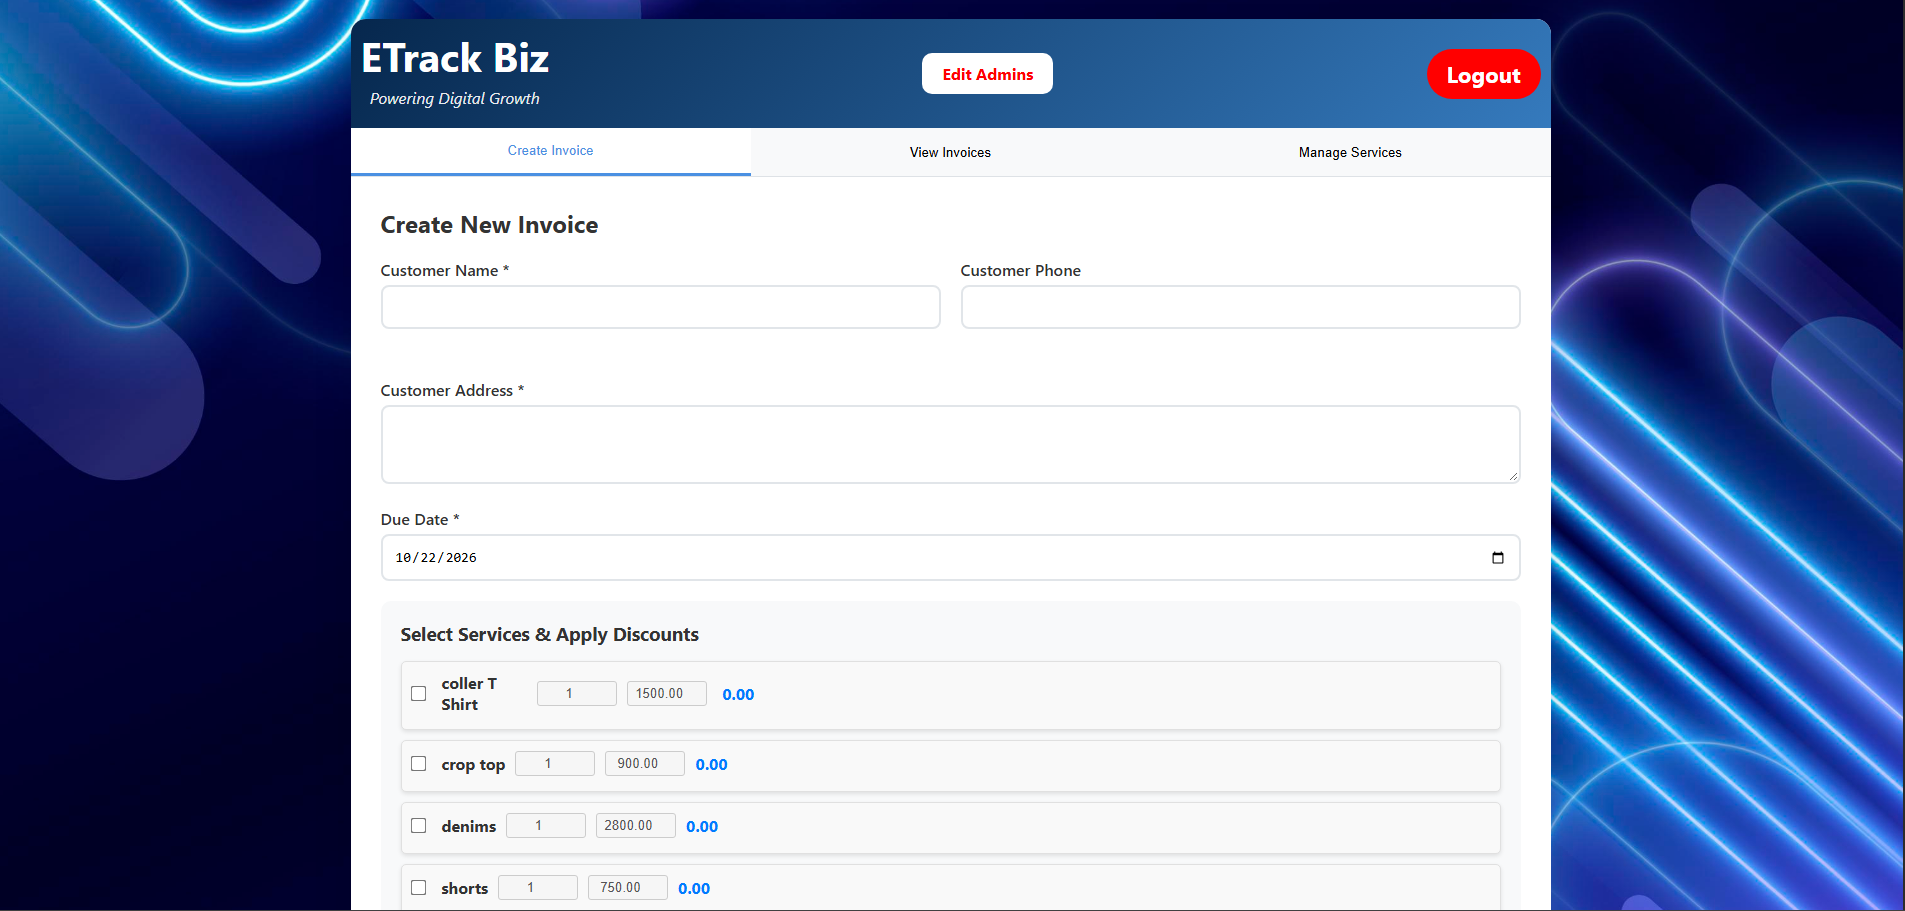
Task: Edit the coller T Shirt quantity box
Action: [x=577, y=693]
